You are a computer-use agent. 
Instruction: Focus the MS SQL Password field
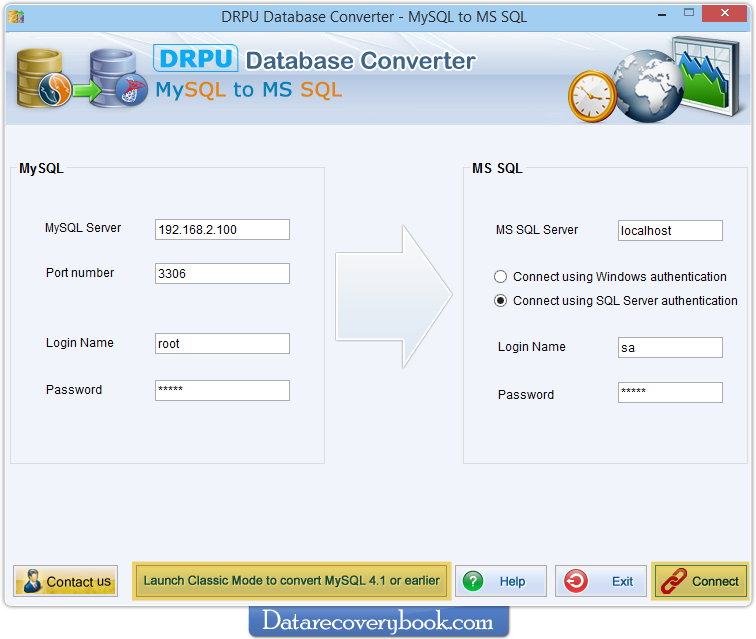(x=670, y=393)
